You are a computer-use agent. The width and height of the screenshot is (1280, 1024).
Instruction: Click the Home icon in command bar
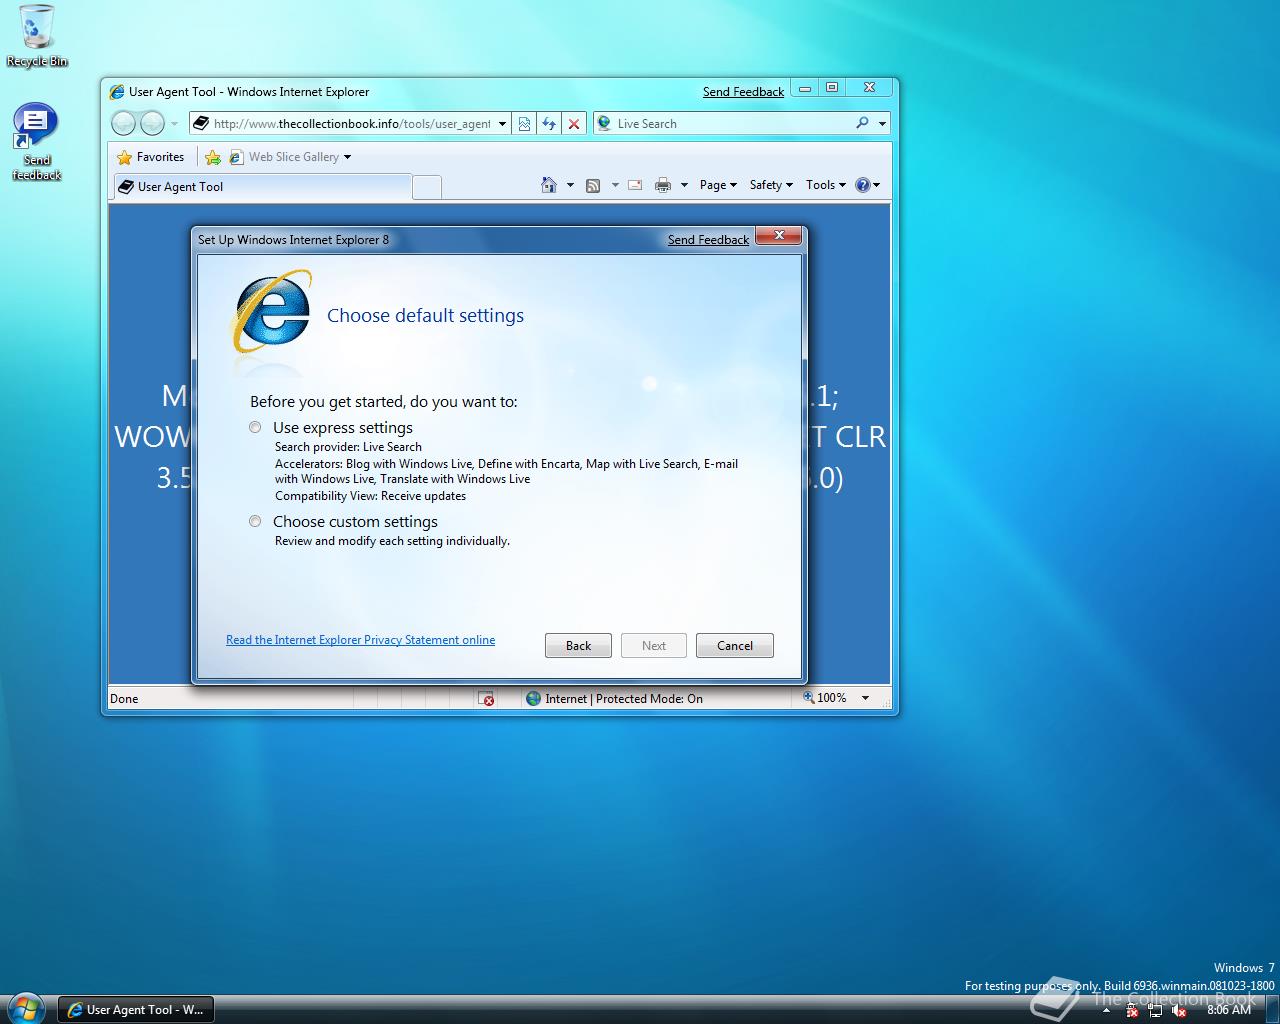pyautogui.click(x=548, y=185)
